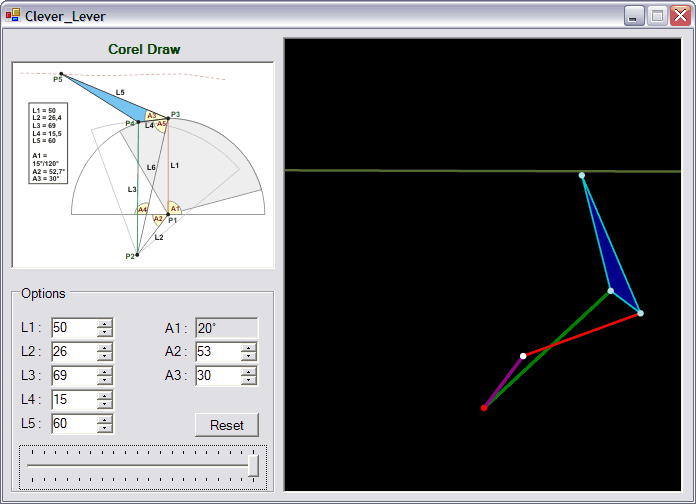The image size is (696, 504).
Task: Click the Clever_Lever app icon in title bar
Action: point(12,16)
